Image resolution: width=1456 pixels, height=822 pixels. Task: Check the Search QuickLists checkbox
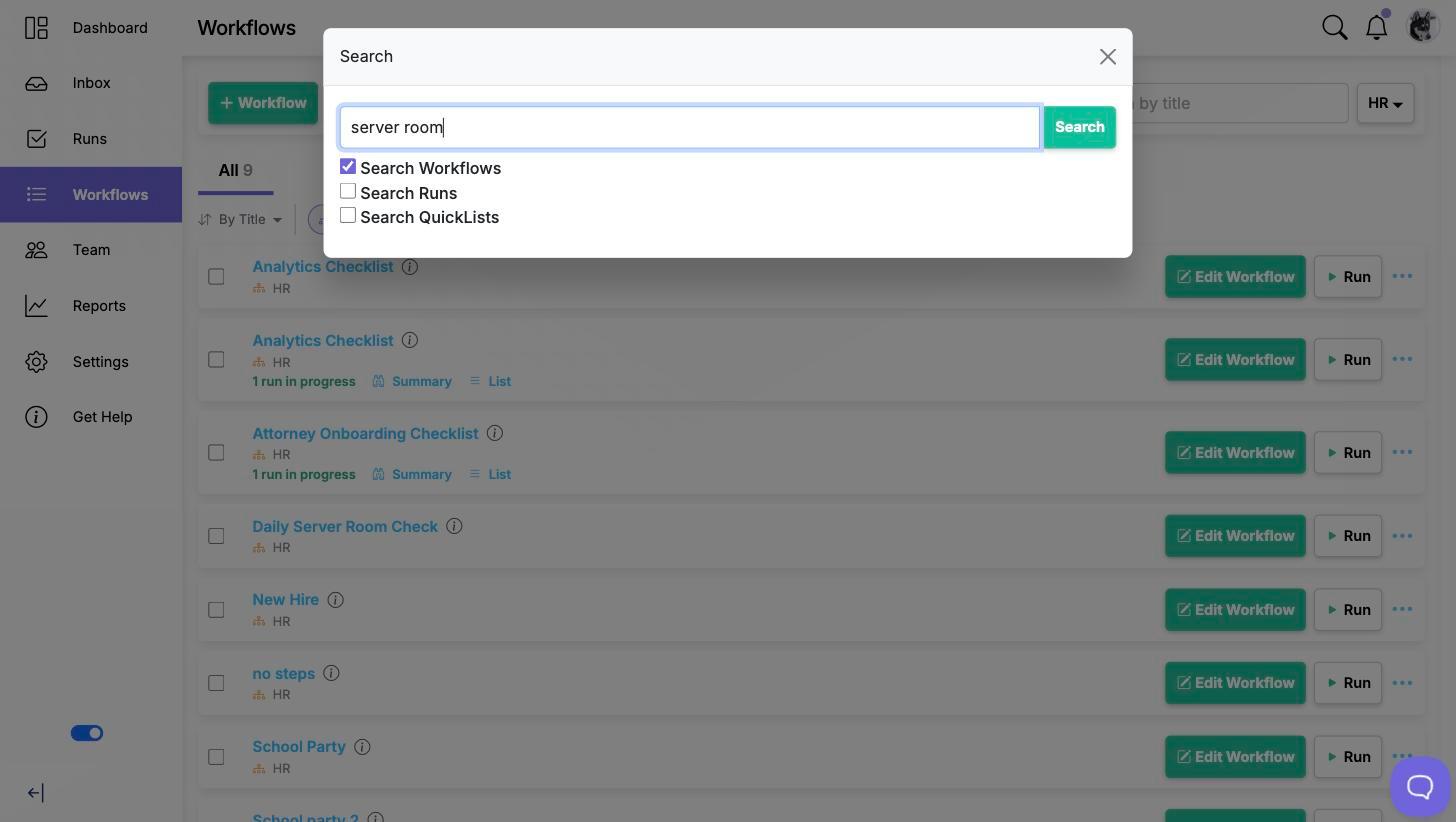tap(348, 215)
